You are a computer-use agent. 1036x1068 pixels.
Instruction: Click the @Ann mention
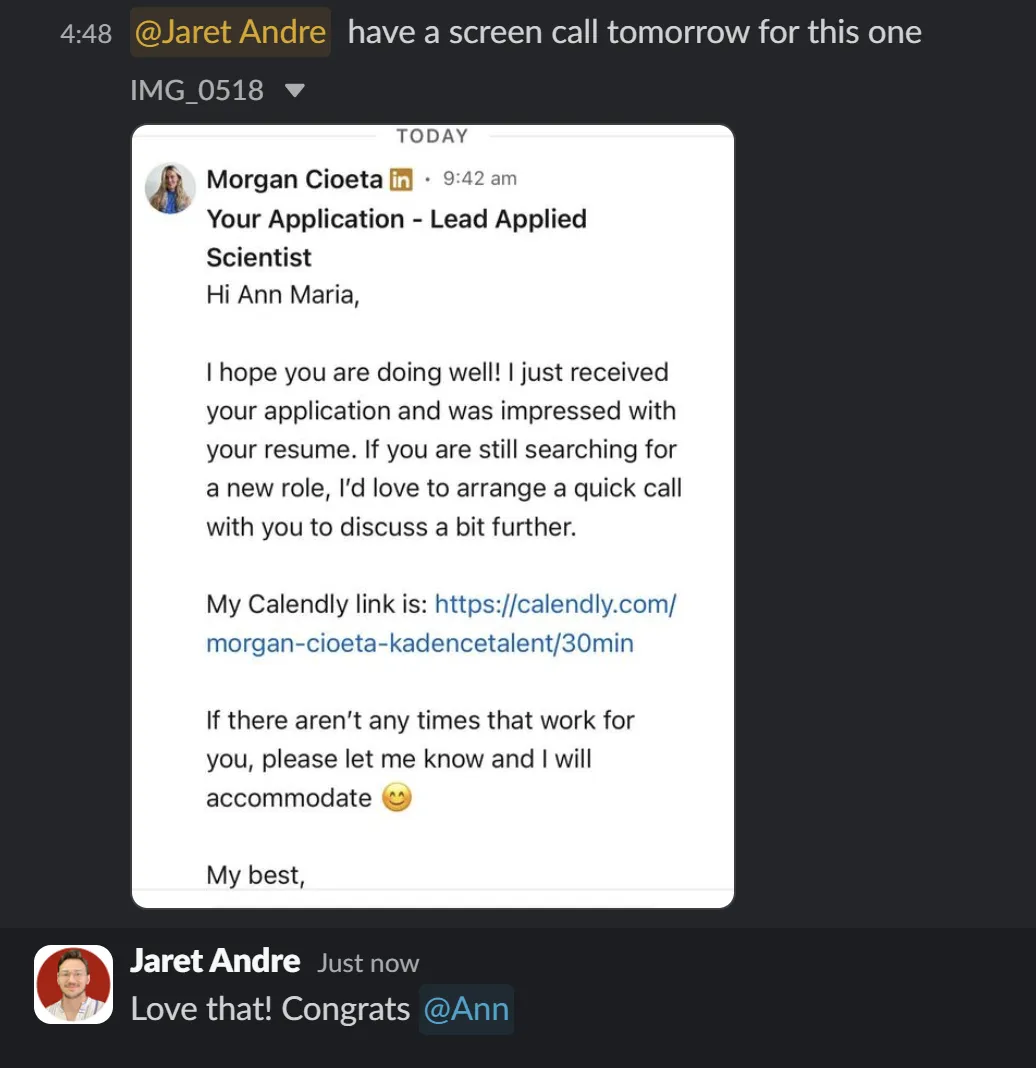[466, 1009]
